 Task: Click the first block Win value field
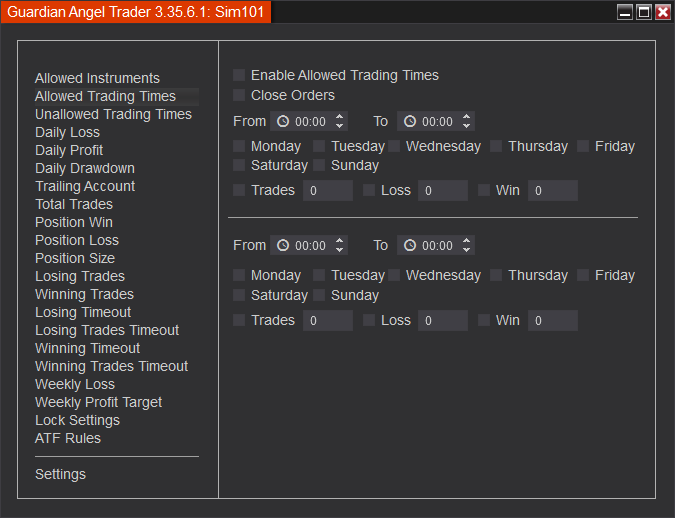[x=553, y=190]
